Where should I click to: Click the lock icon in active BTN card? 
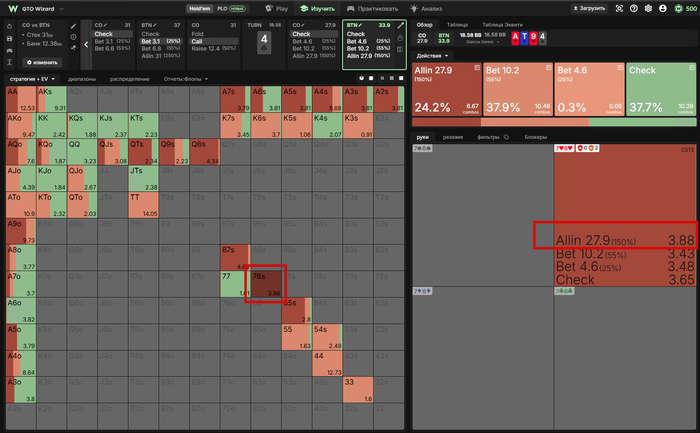[400, 38]
